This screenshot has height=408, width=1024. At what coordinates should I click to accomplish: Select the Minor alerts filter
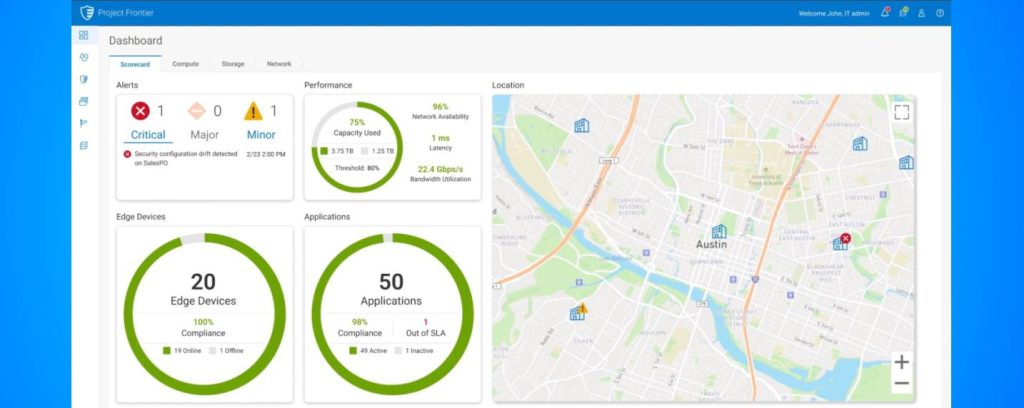pyautogui.click(x=260, y=135)
